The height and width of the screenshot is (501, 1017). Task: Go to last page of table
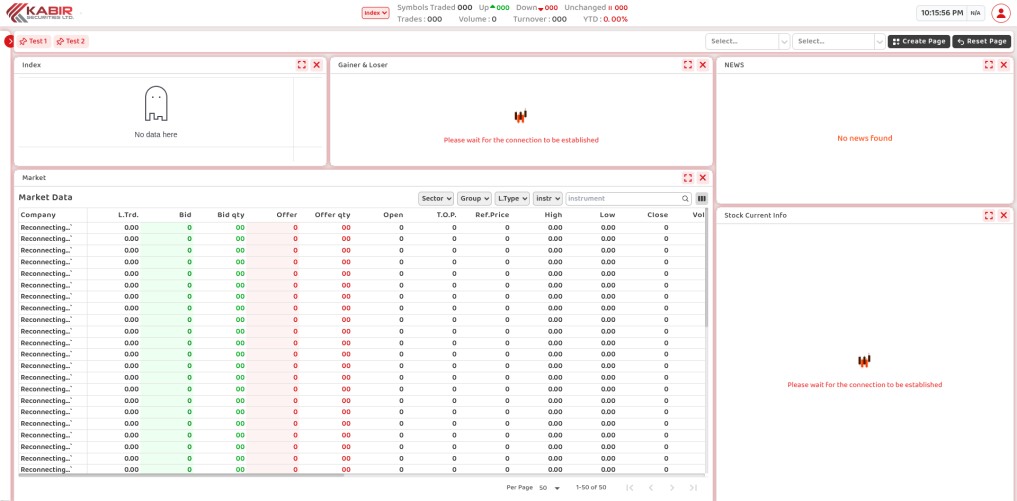pyautogui.click(x=693, y=487)
